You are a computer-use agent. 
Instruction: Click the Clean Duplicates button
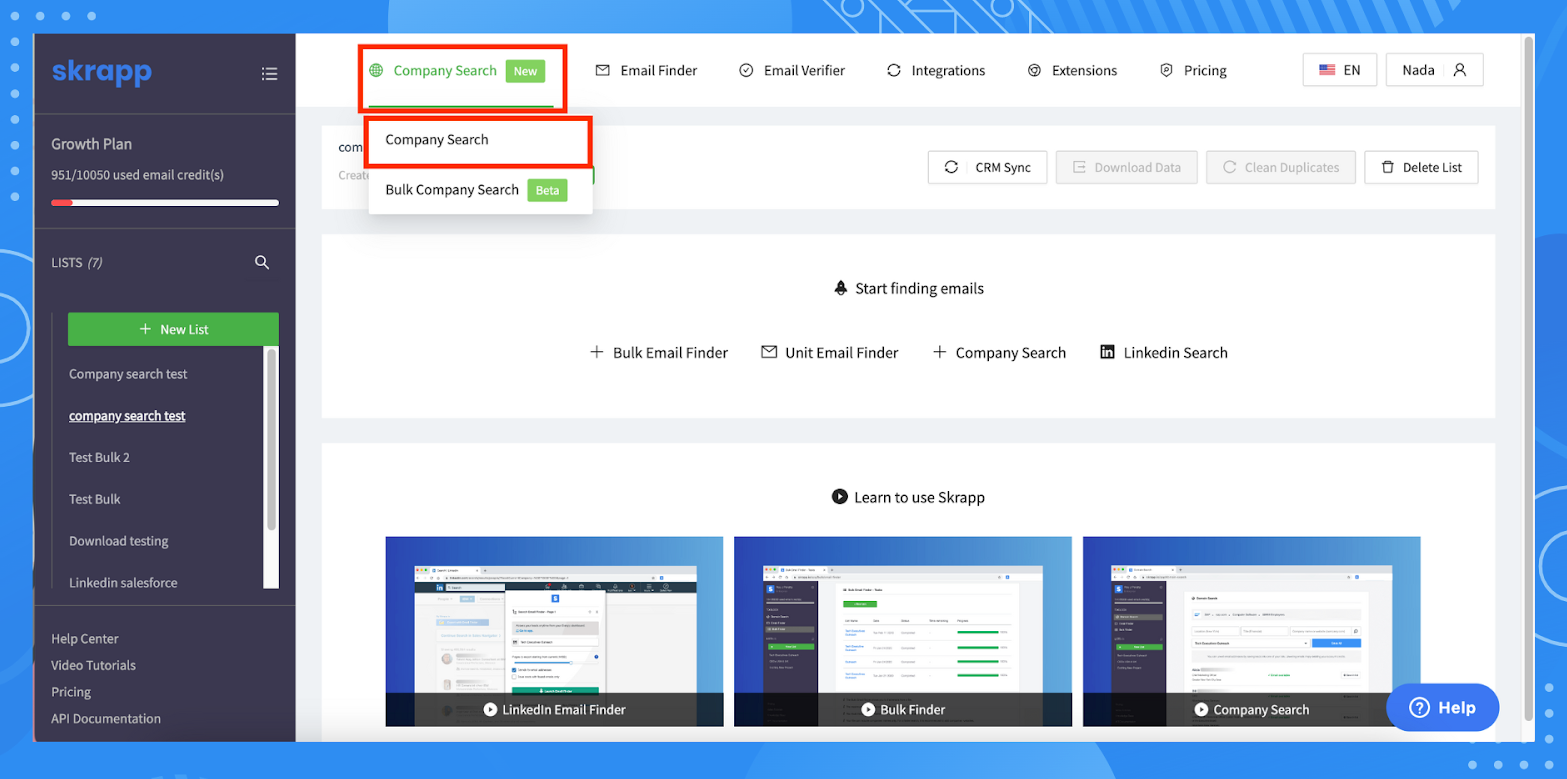1281,167
